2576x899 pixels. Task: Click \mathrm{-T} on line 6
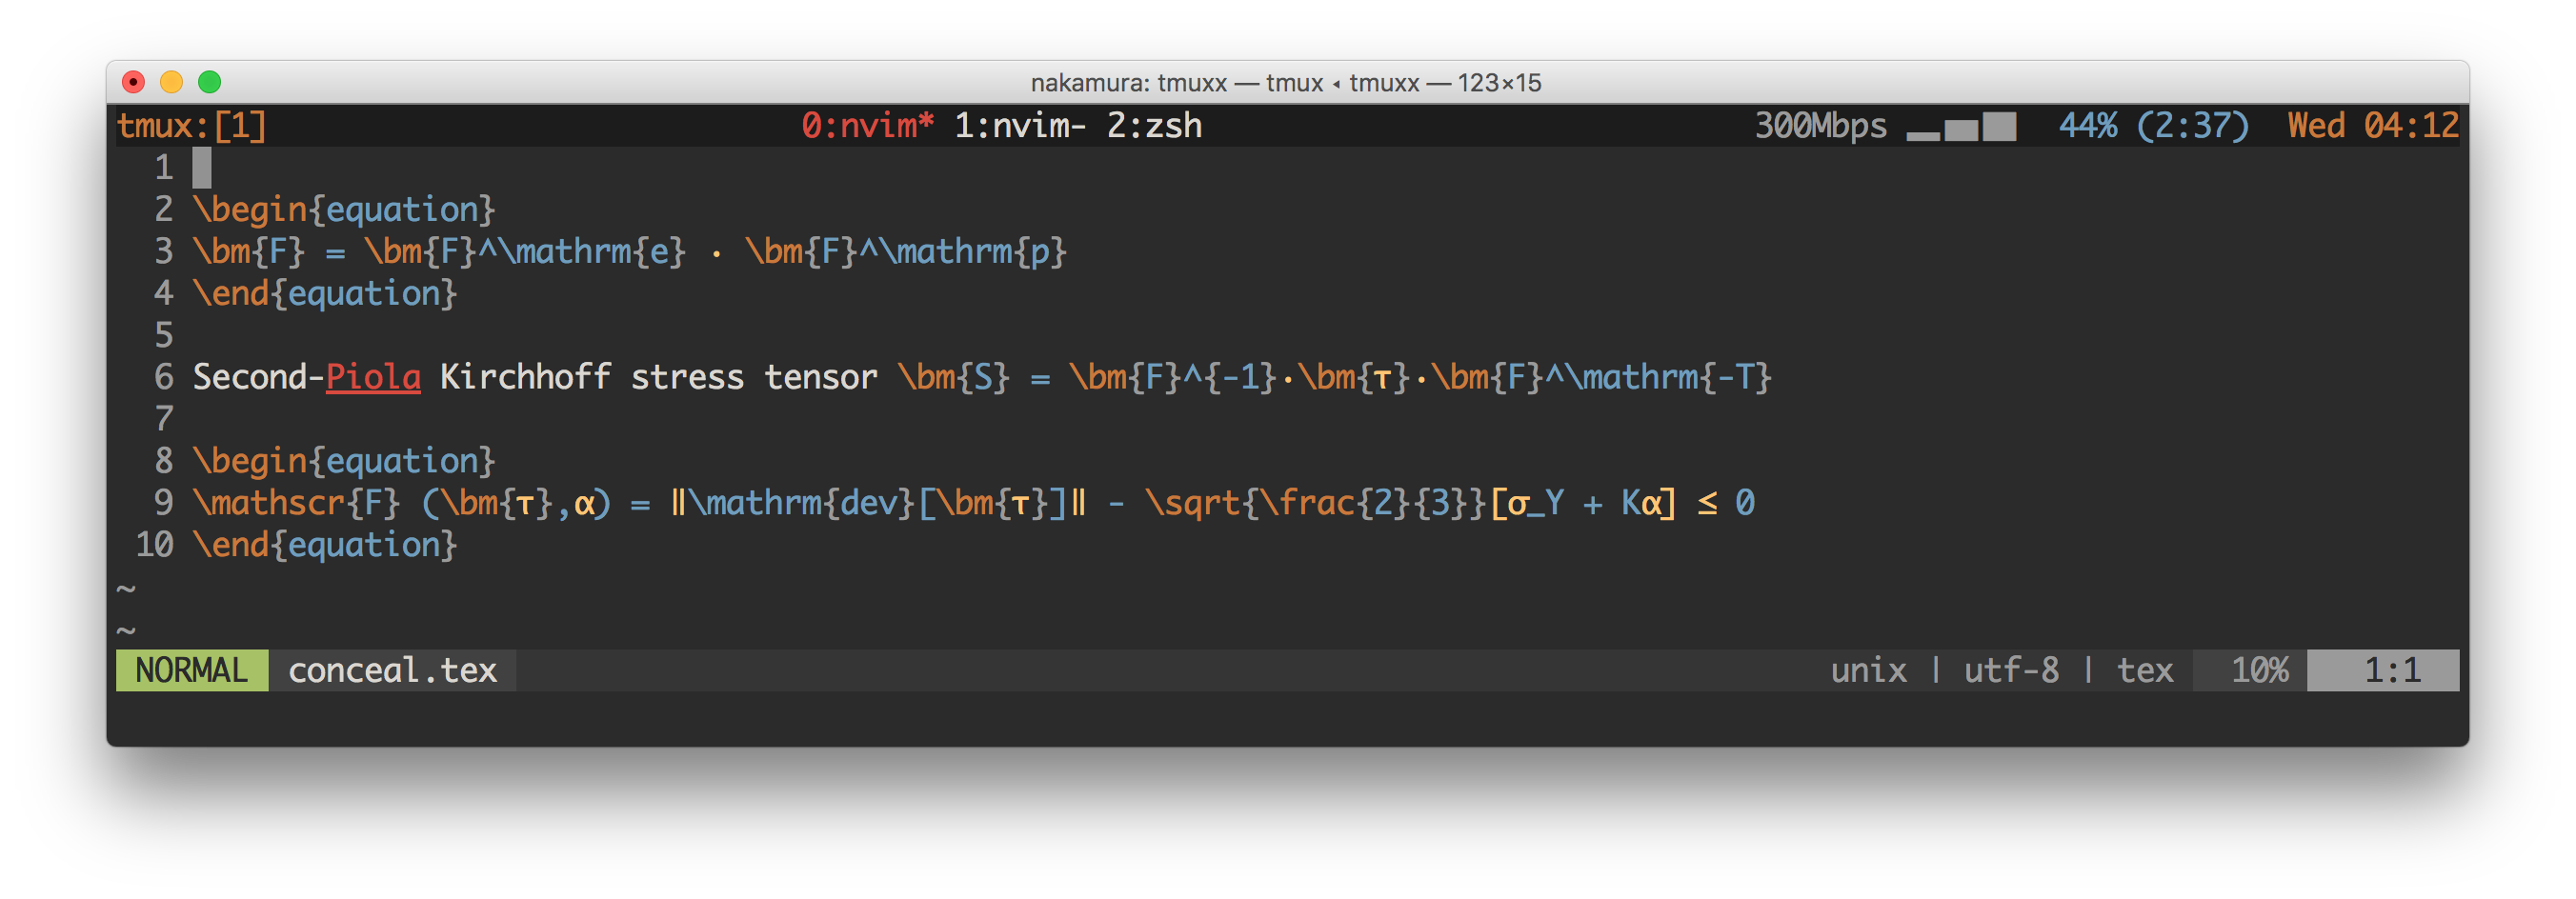coord(1668,378)
